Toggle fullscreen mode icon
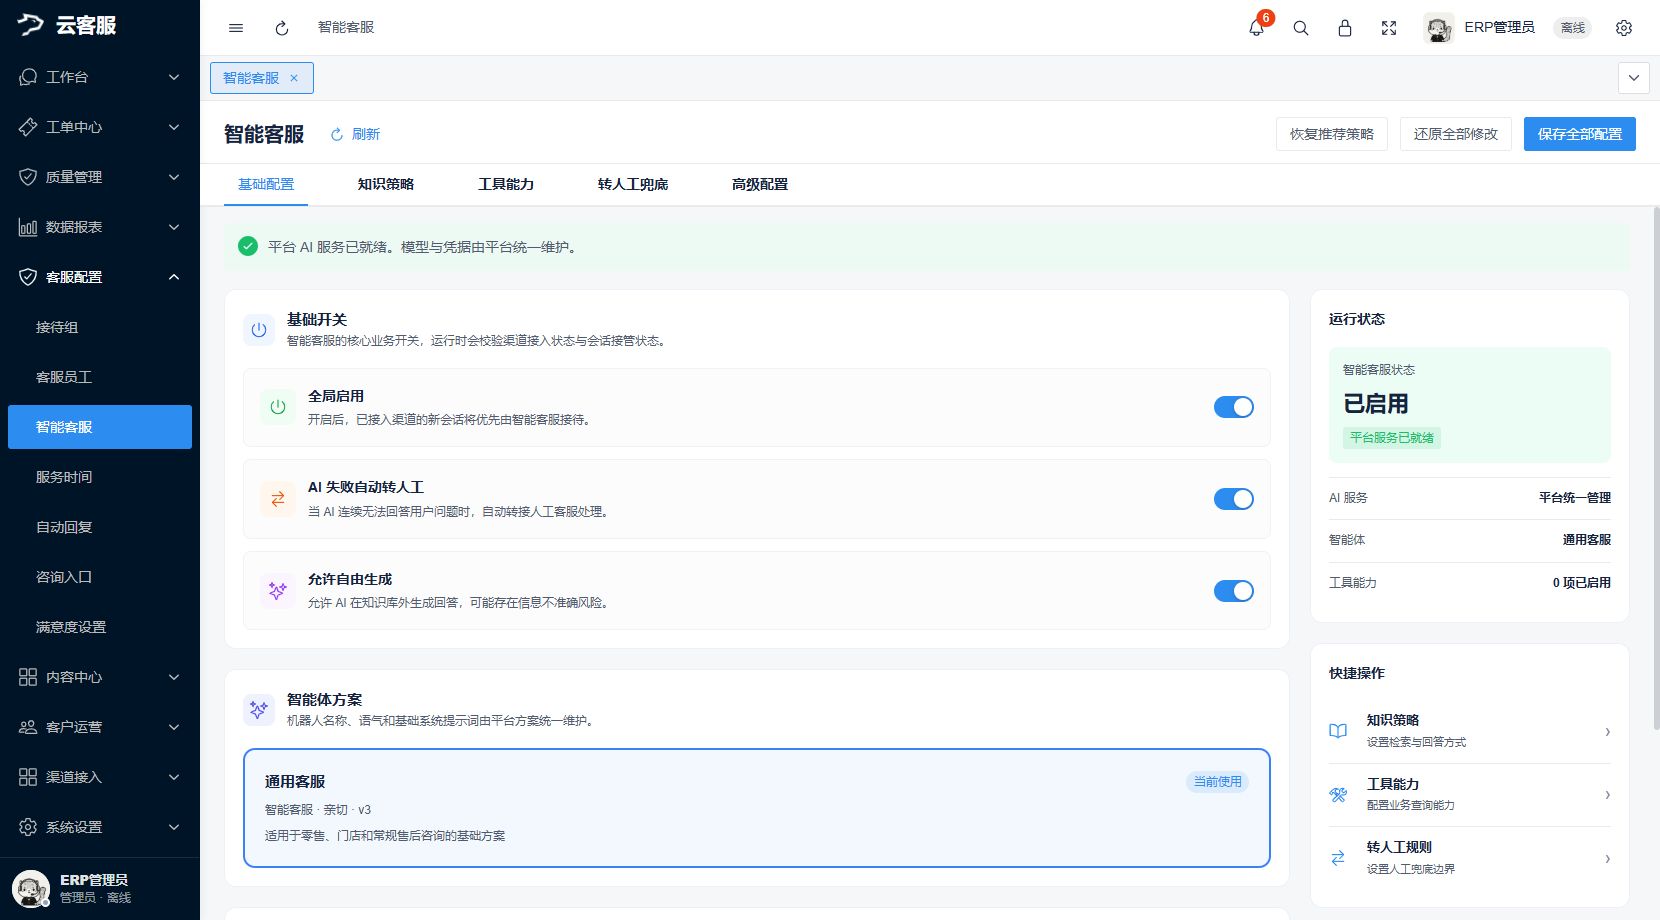The height and width of the screenshot is (920, 1660). point(1389,28)
